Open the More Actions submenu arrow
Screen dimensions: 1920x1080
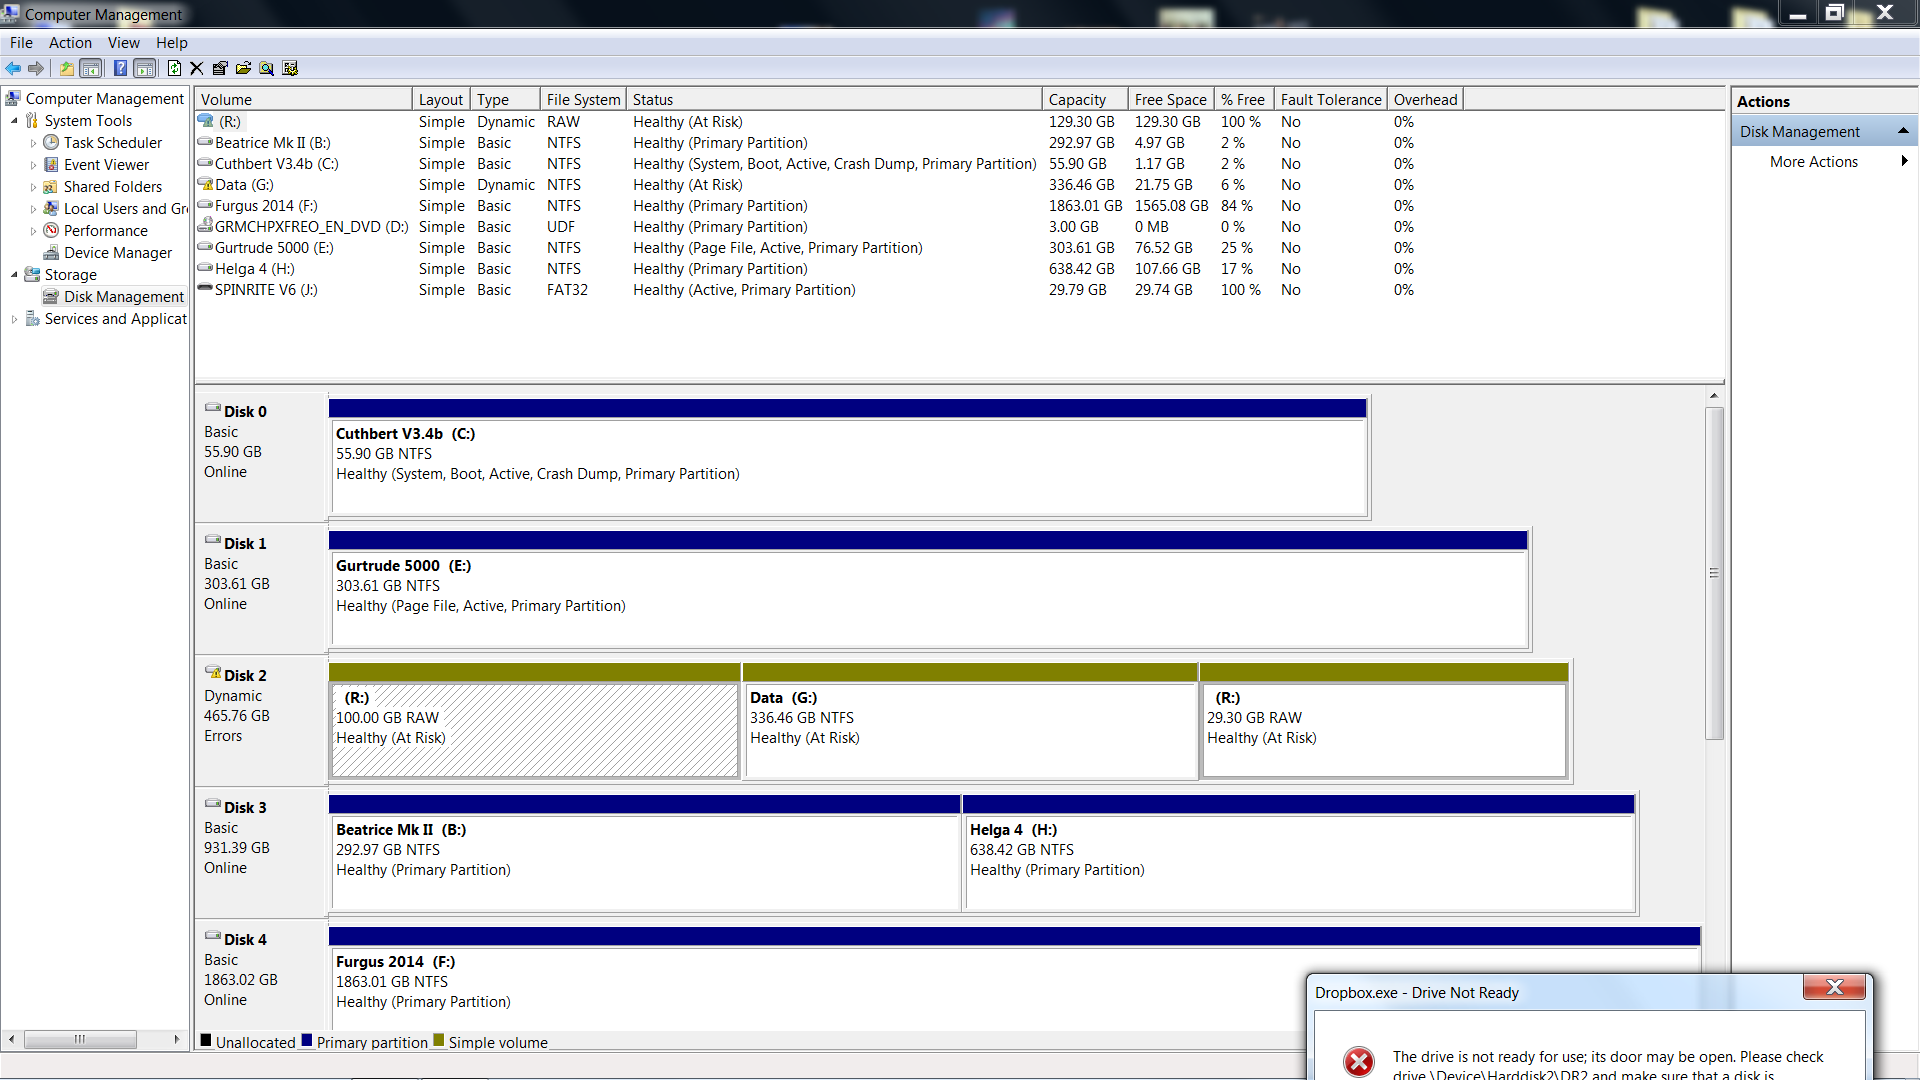pos(1904,161)
